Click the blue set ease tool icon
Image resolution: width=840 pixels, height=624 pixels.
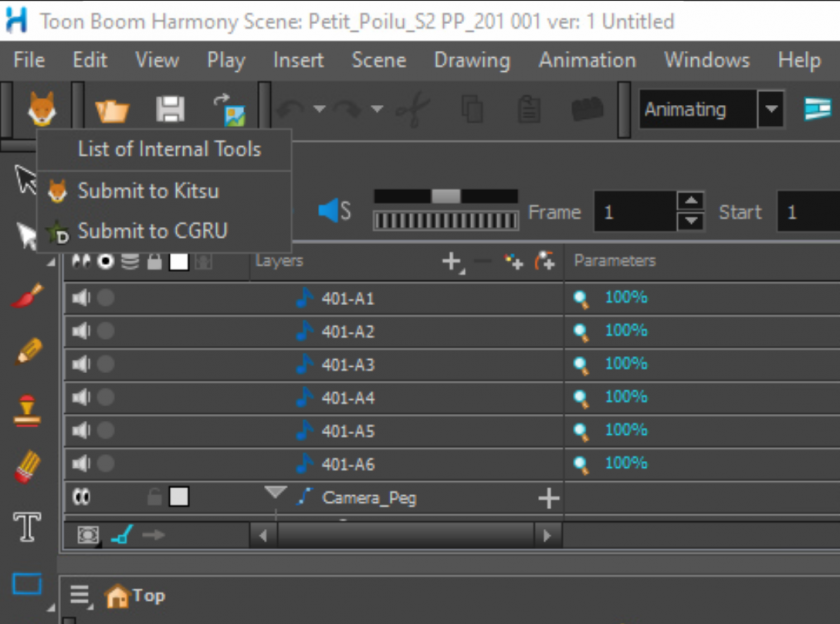[x=122, y=535]
